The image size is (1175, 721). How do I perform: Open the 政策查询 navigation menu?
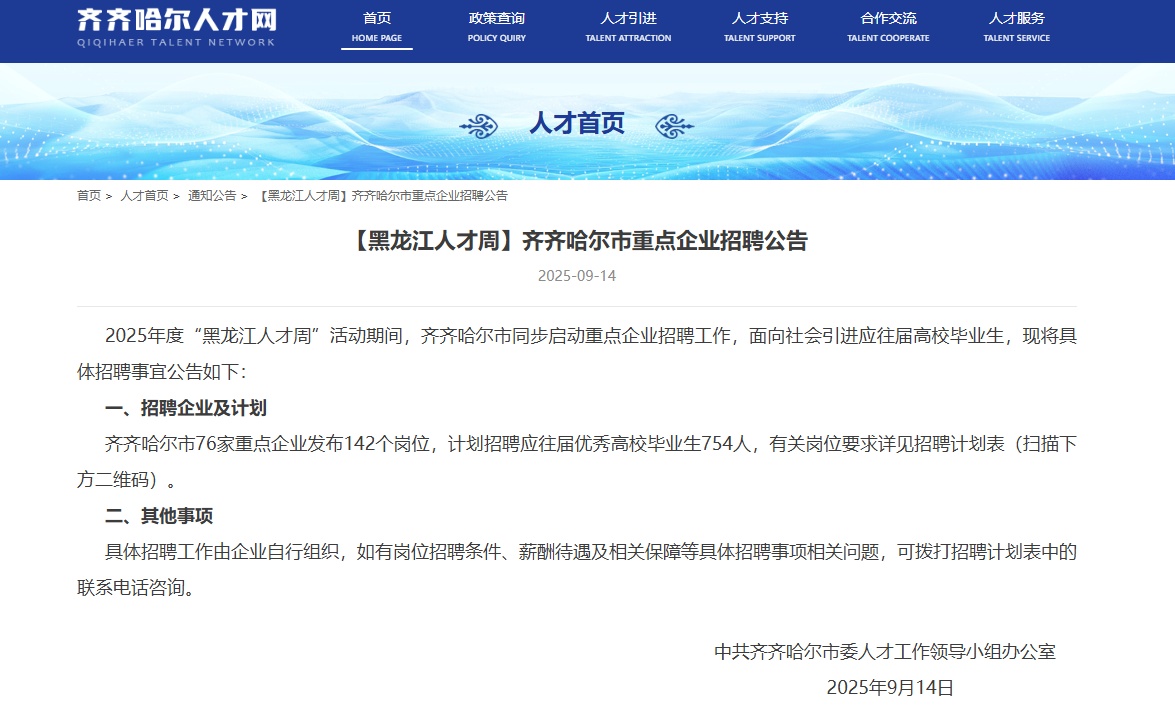coord(496,27)
